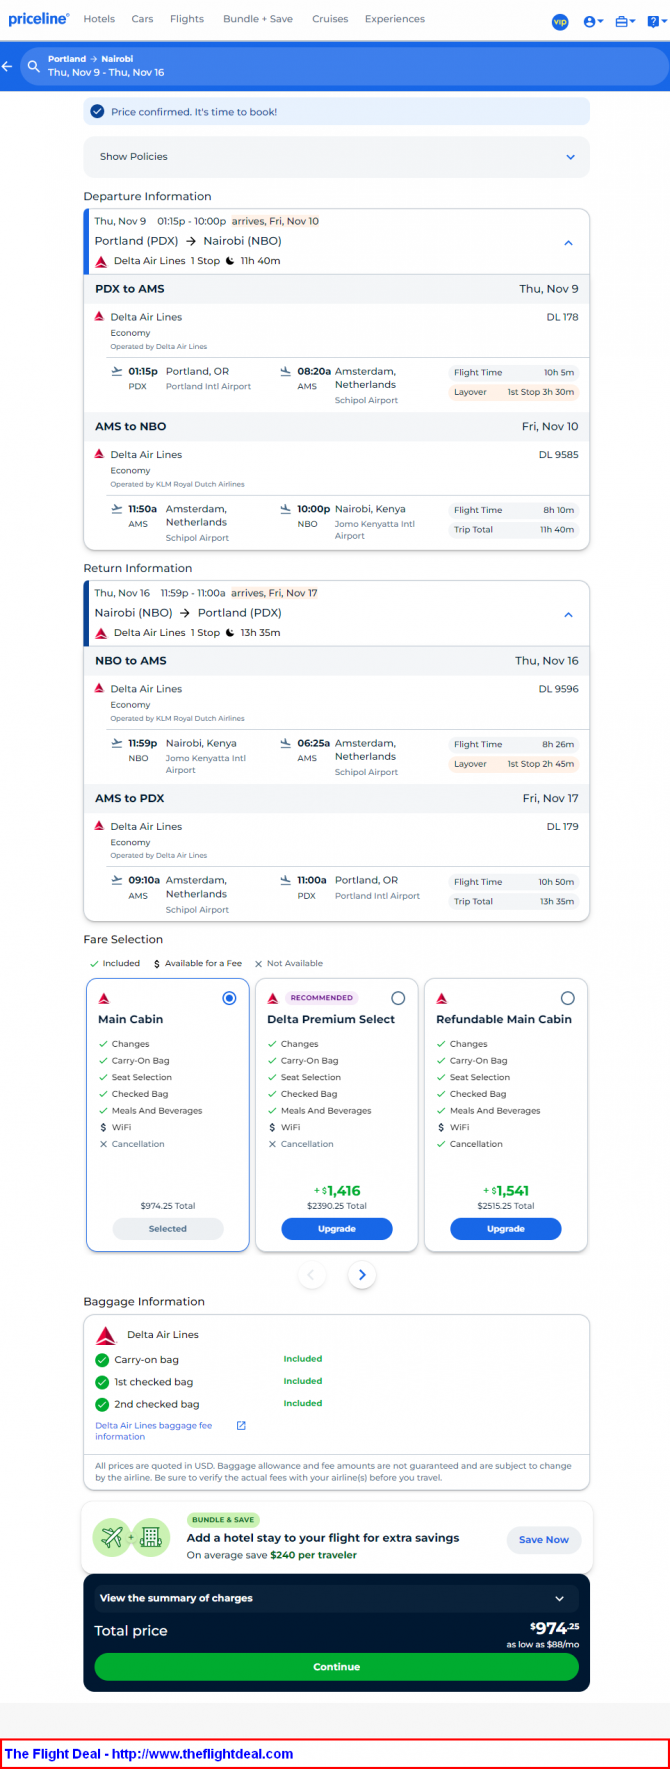Collapse the Portland to Nairobi departure details
This screenshot has width=670, height=1769.
tap(568, 243)
